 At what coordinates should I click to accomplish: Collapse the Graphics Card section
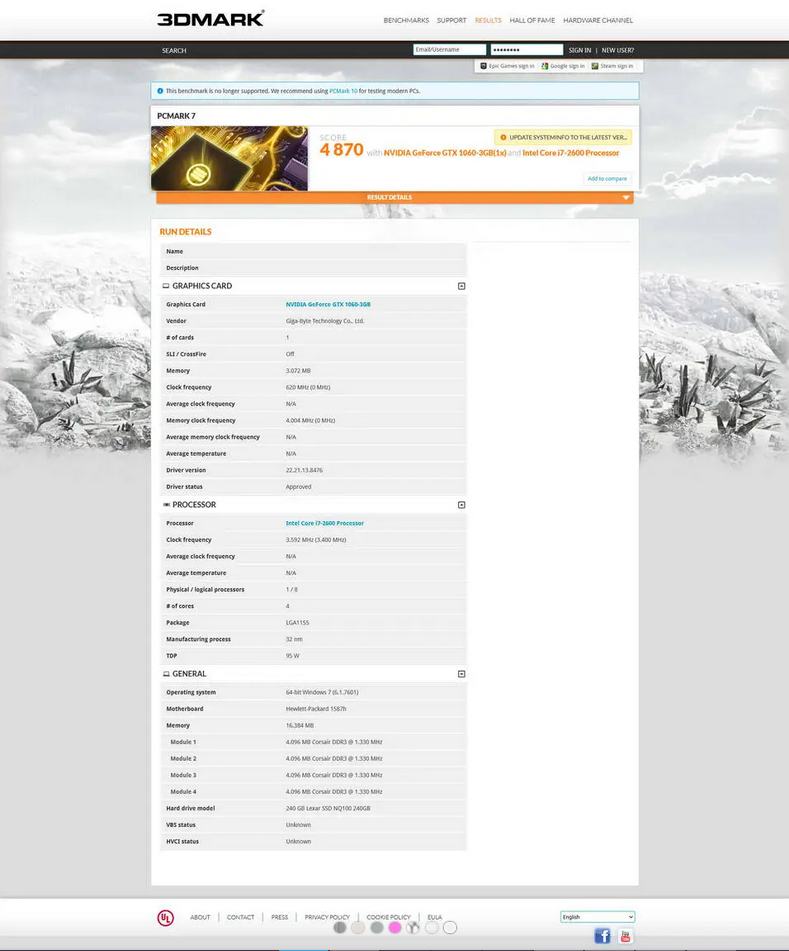click(462, 286)
